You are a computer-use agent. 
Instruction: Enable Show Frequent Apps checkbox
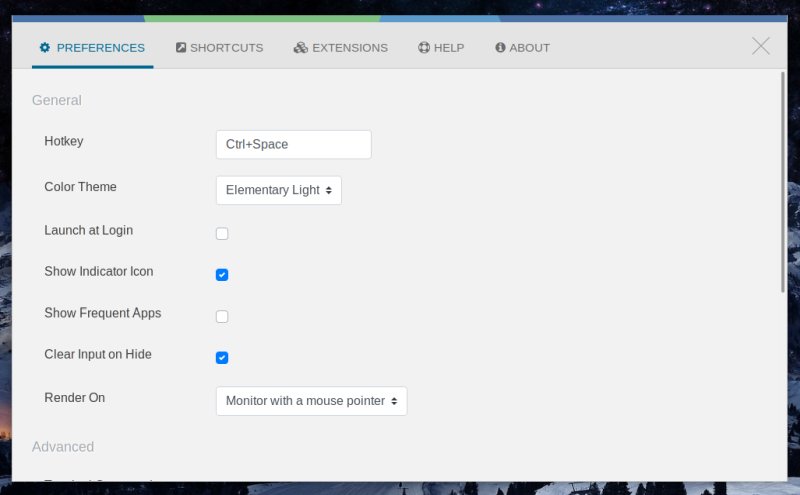click(x=222, y=316)
